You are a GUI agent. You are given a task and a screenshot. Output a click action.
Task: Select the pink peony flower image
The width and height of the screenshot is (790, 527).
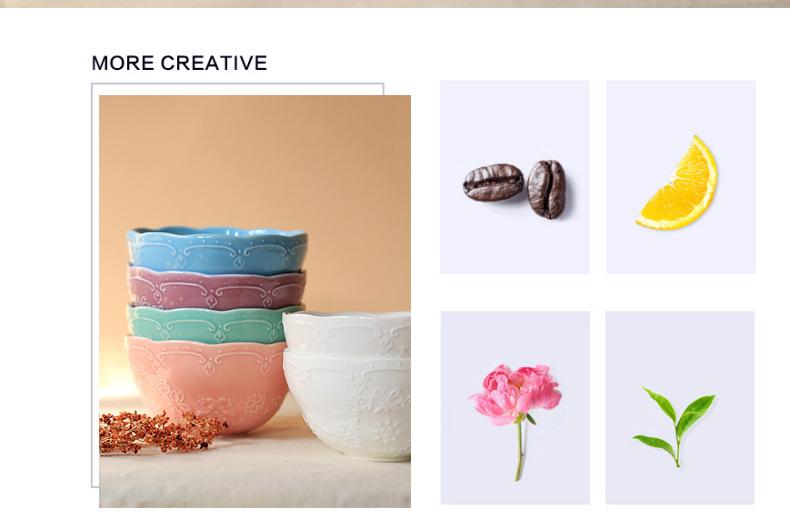click(x=515, y=408)
